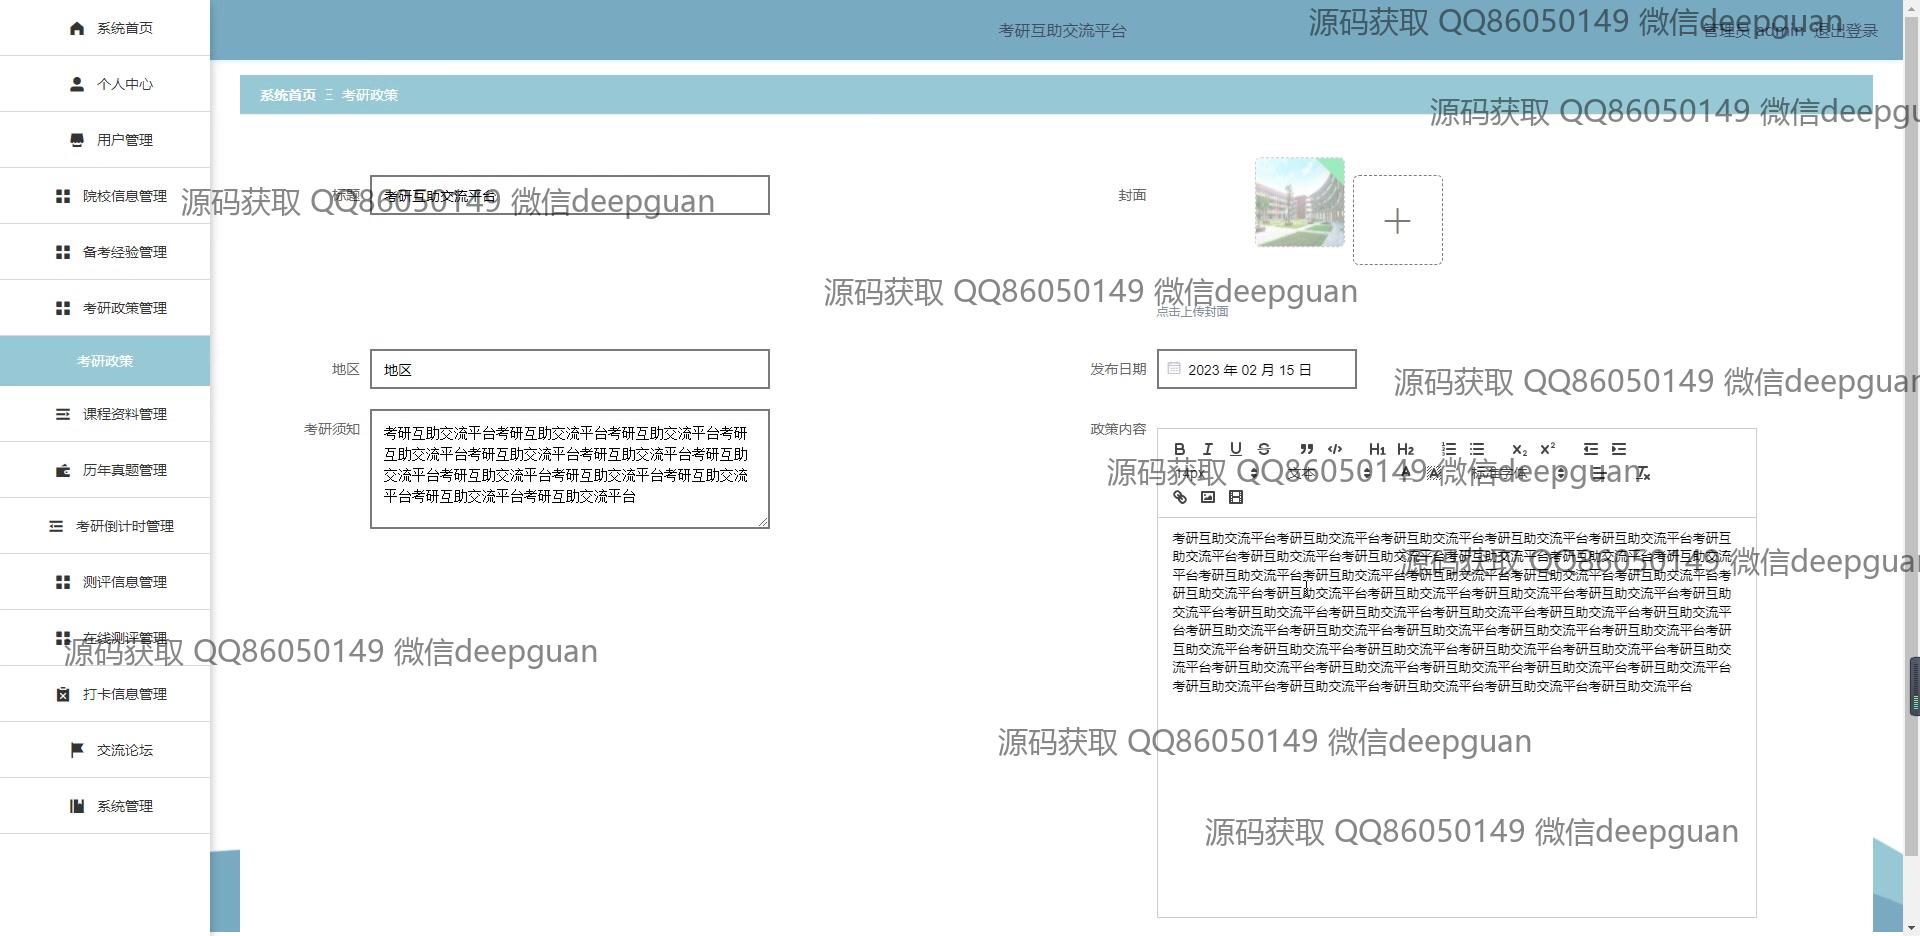Click the plus box to upload cover

click(1397, 220)
